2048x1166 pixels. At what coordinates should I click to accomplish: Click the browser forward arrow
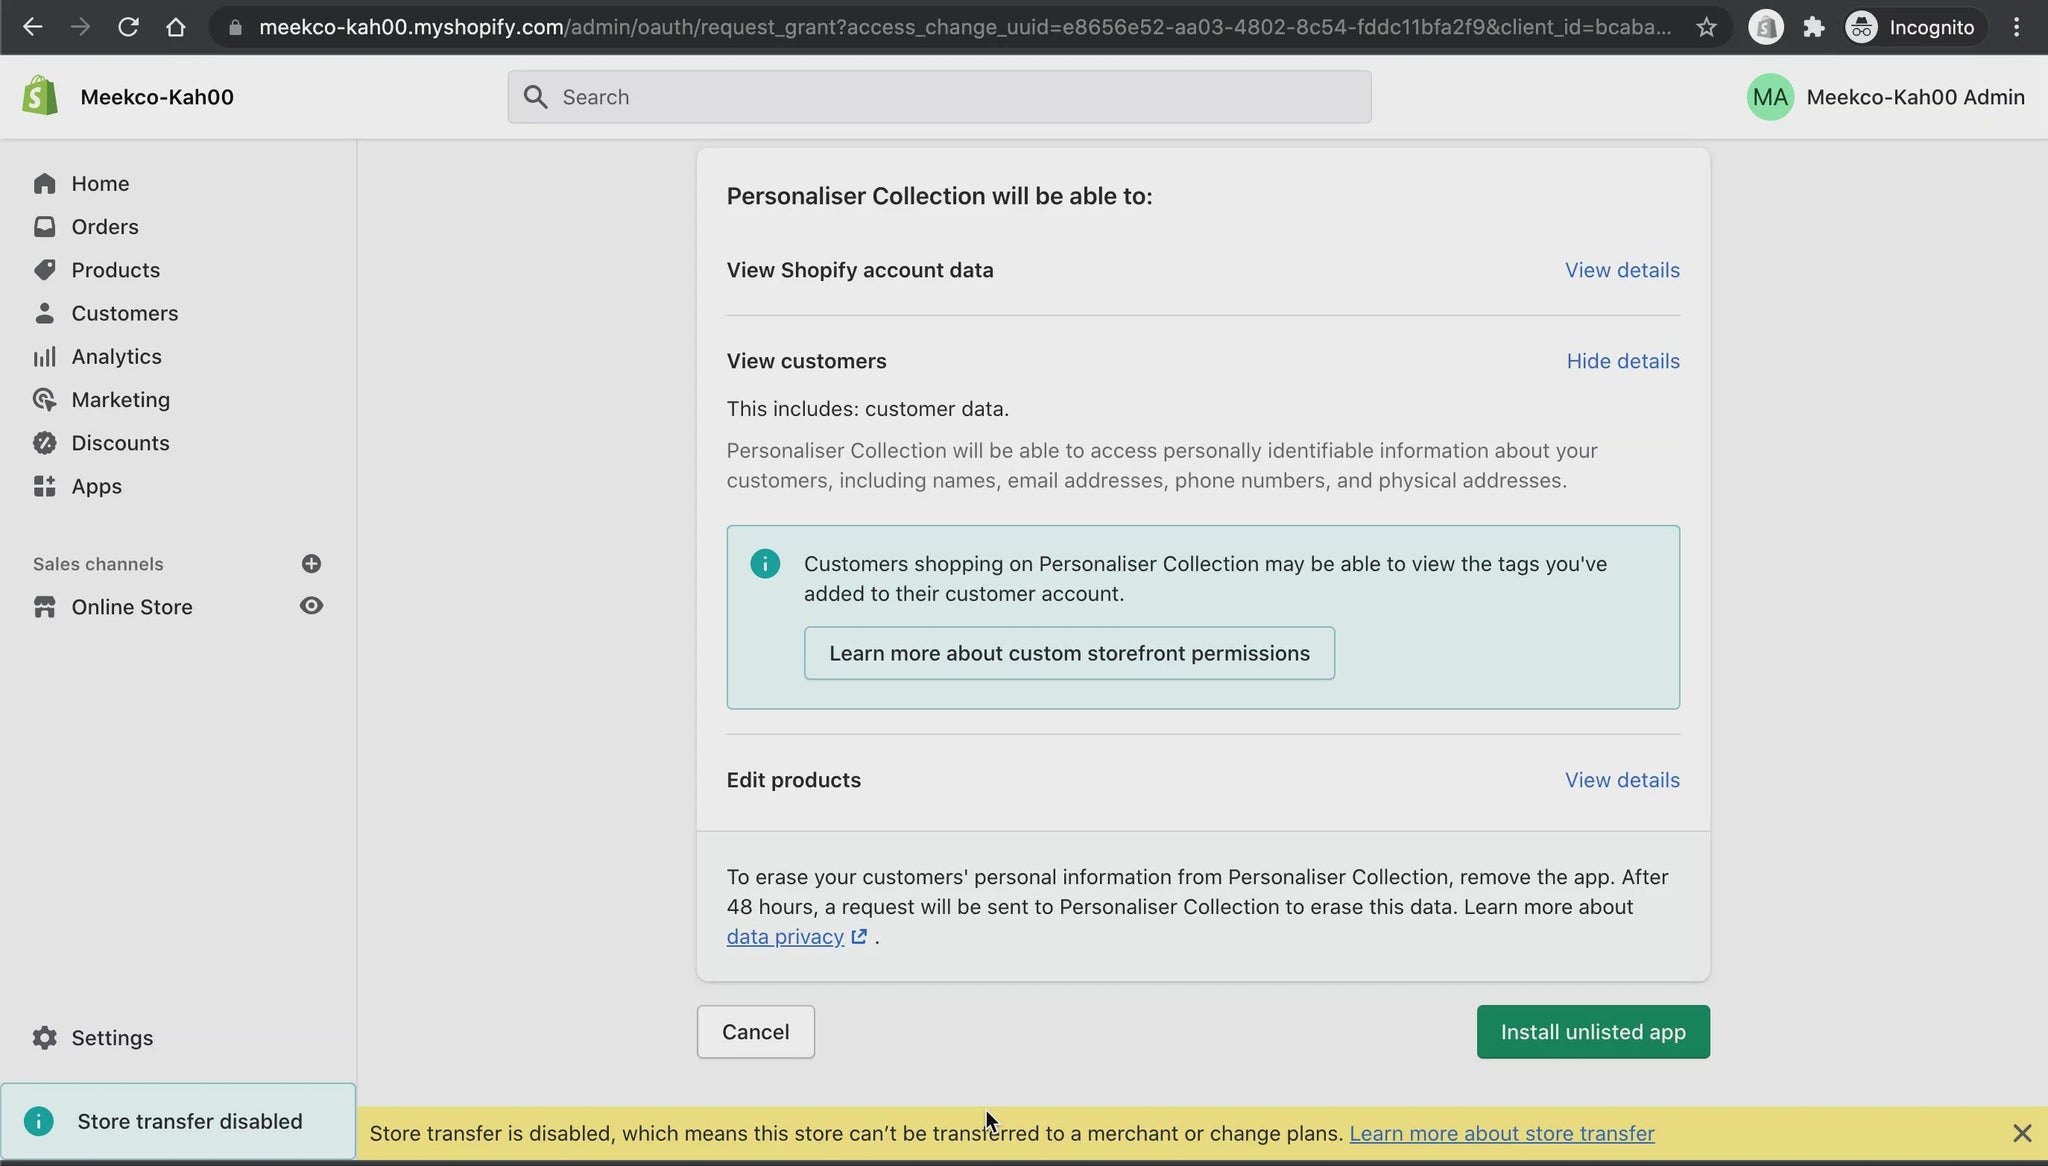(80, 27)
